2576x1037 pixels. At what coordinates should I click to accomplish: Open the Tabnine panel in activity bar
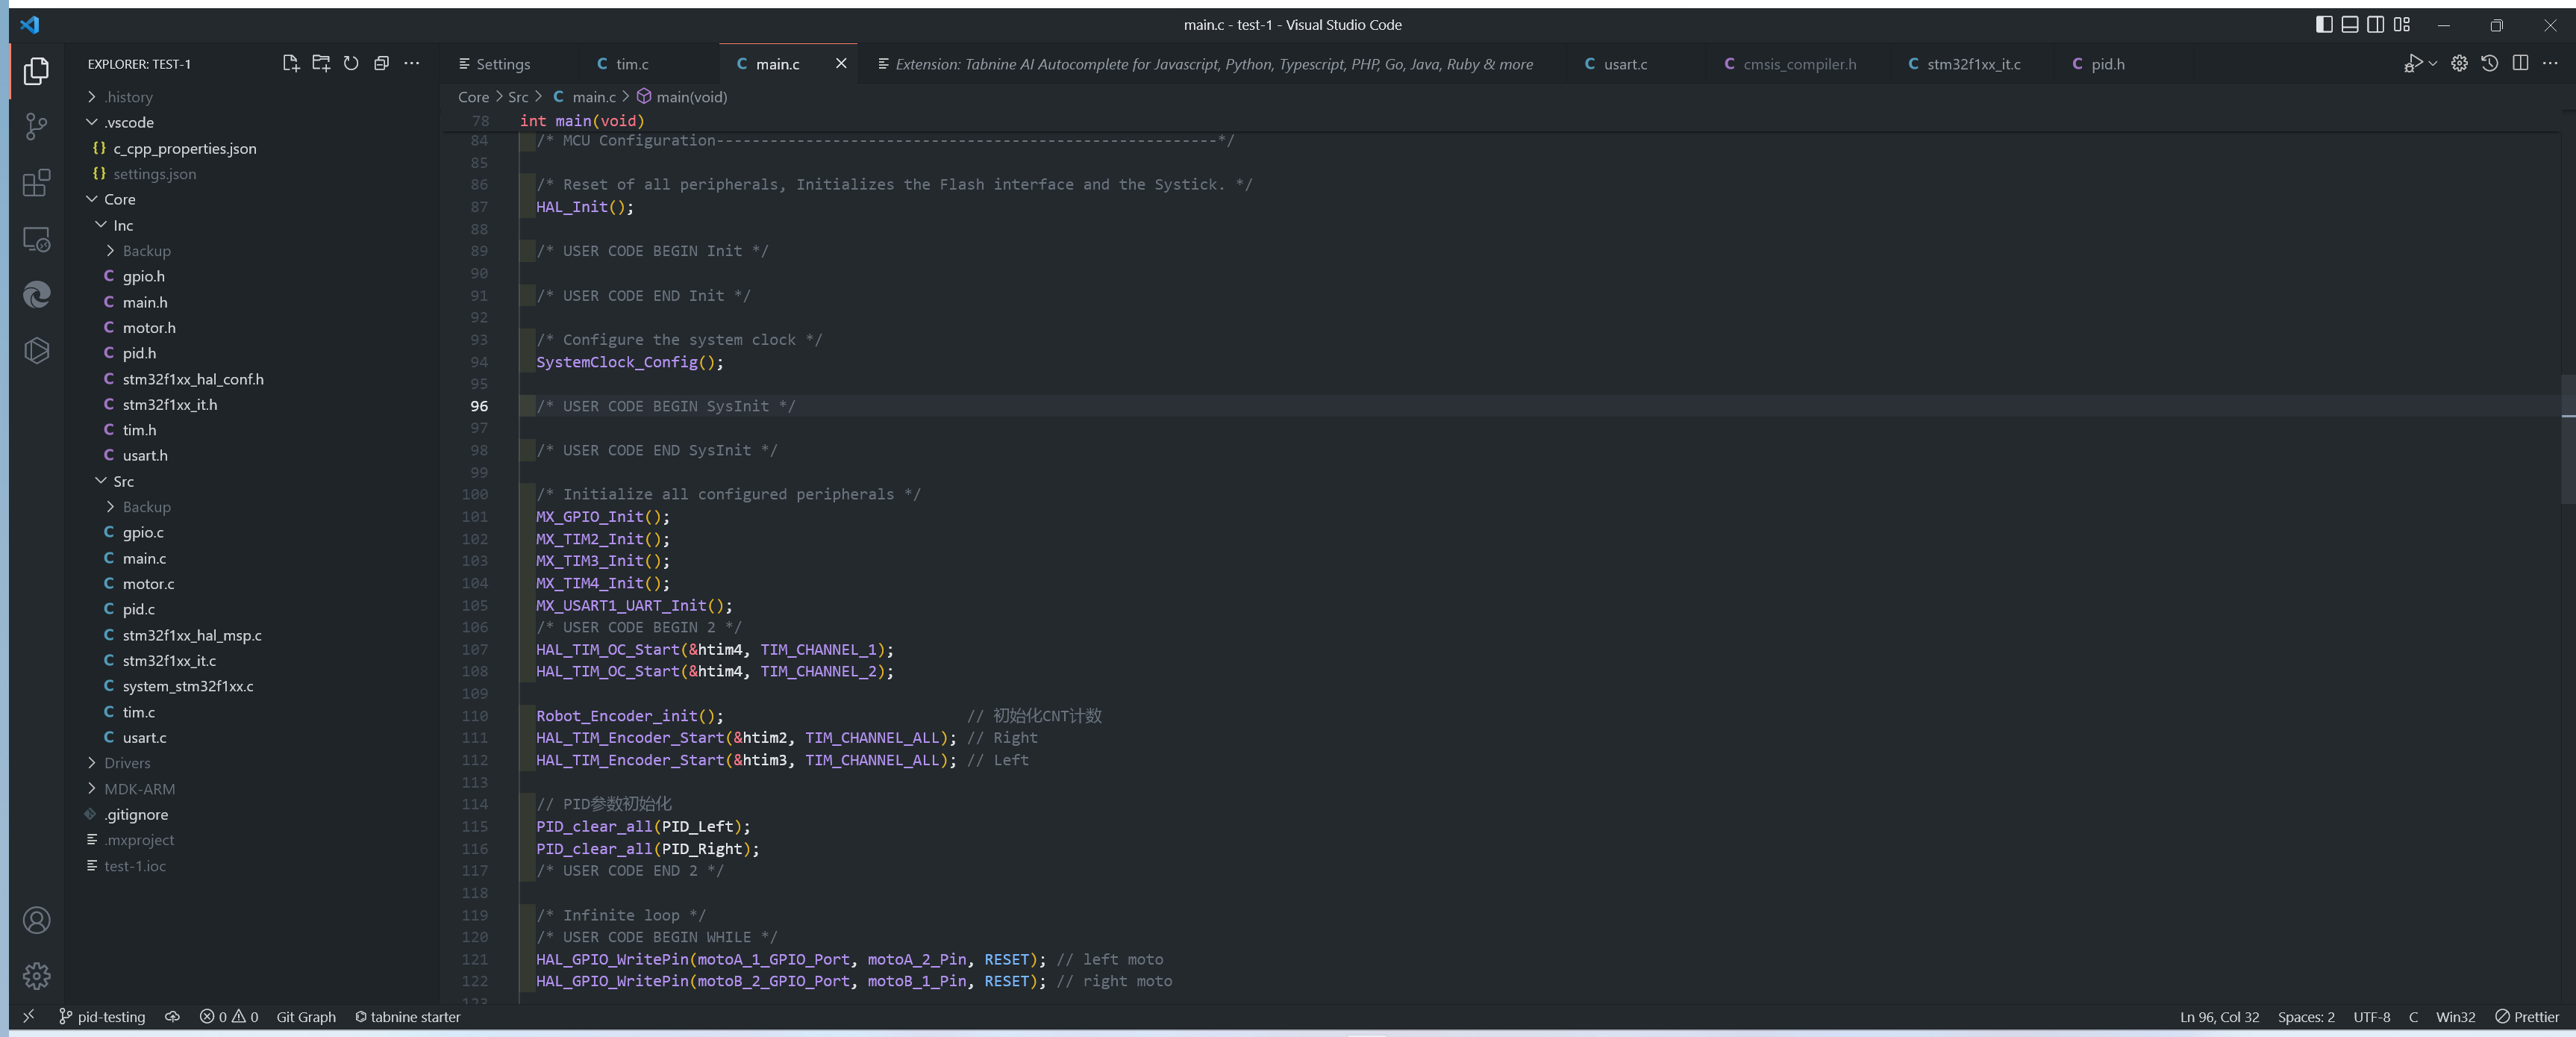pyautogui.click(x=37, y=350)
